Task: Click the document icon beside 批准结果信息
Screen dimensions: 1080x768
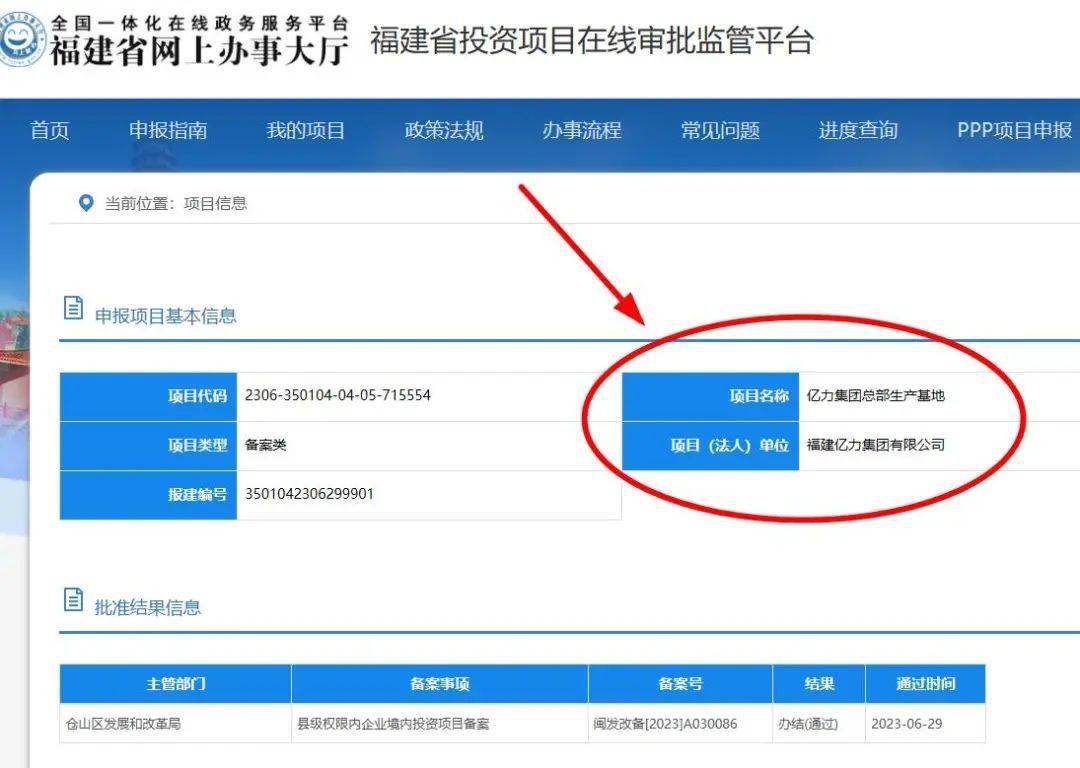Action: (x=73, y=599)
